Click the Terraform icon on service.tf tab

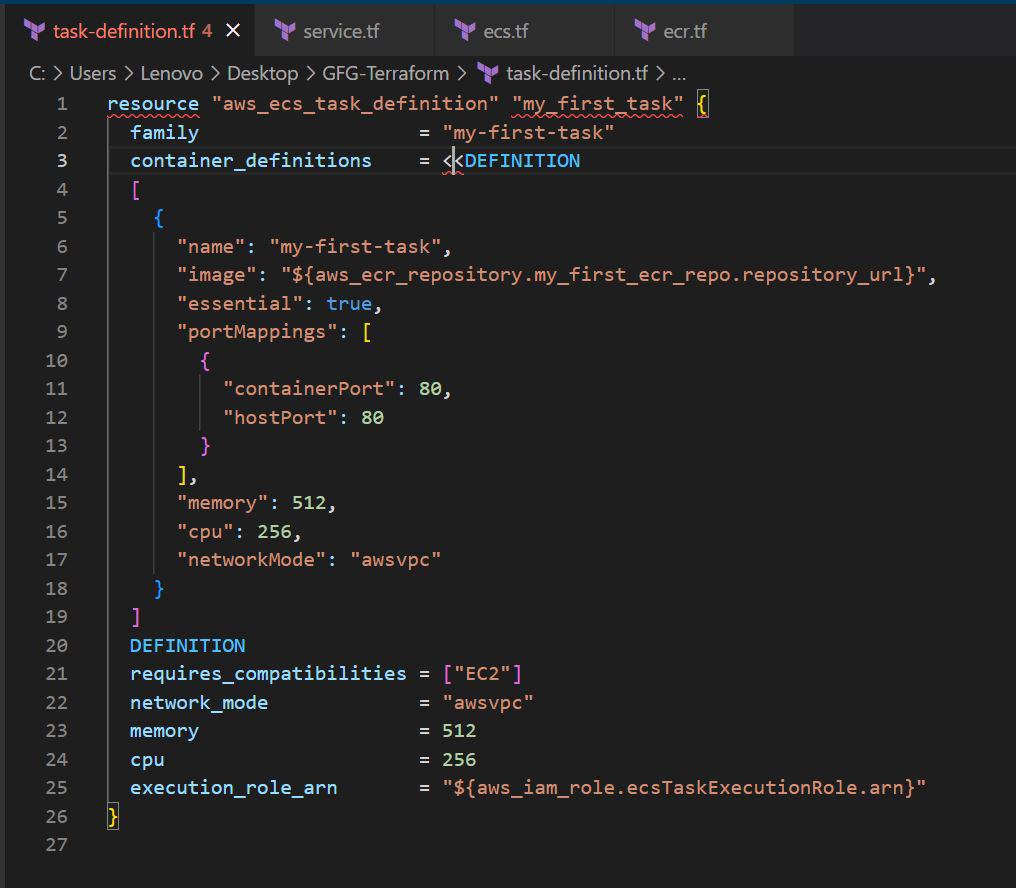(284, 31)
